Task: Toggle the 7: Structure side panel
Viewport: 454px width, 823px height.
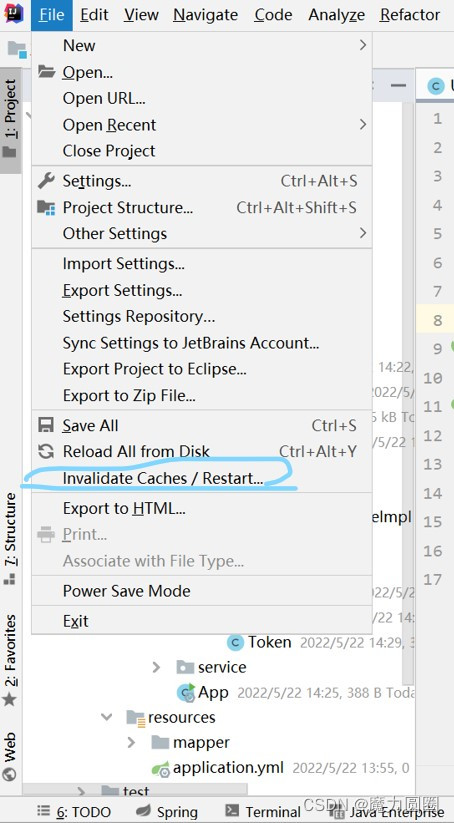Action: pos(10,540)
